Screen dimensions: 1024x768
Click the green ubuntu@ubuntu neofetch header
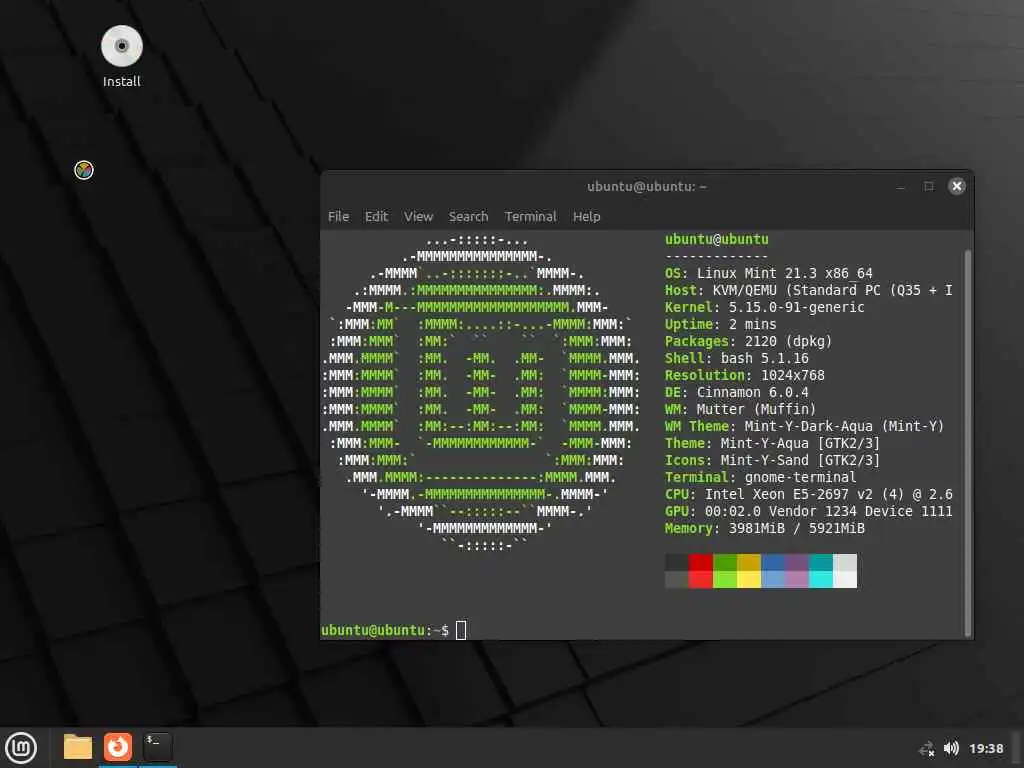click(717, 239)
